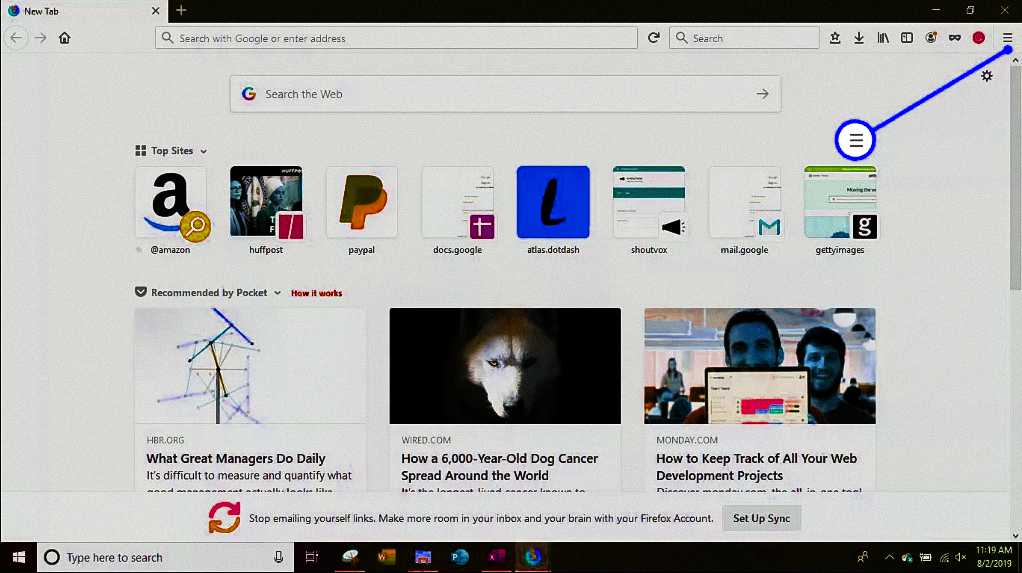Viewport: 1022px width, 573px height.
Task: Open the blue P taskbar app icon
Action: 460,557
